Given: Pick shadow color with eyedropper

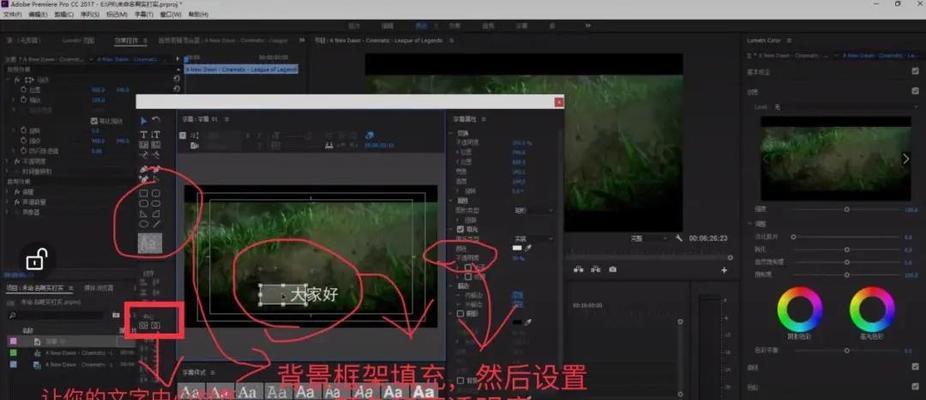Looking at the screenshot, I should coord(528,323).
